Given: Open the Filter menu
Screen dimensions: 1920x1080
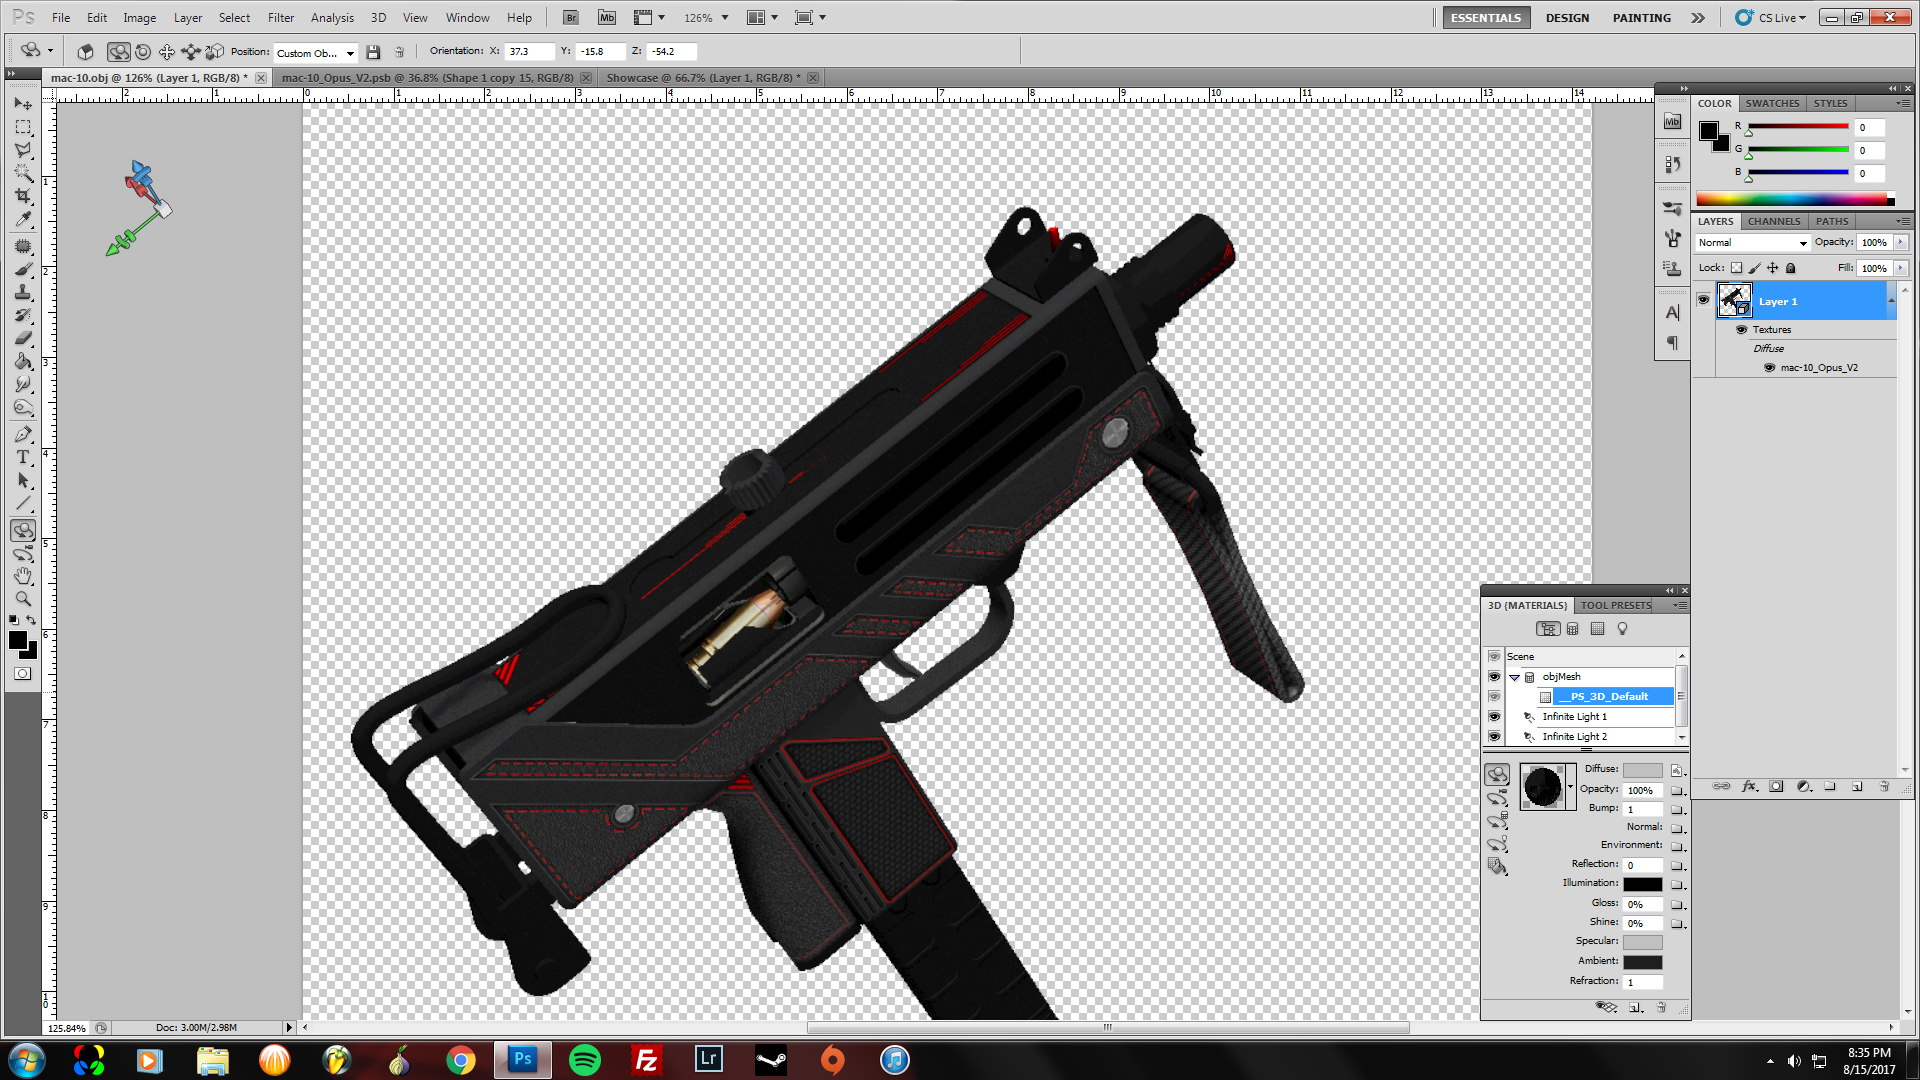Looking at the screenshot, I should [280, 17].
